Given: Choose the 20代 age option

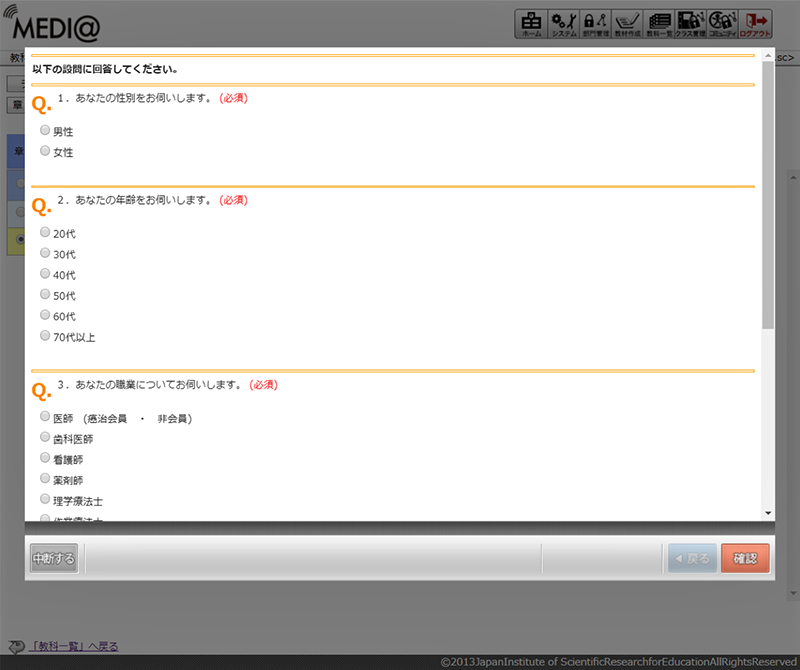Looking at the screenshot, I should pos(45,232).
